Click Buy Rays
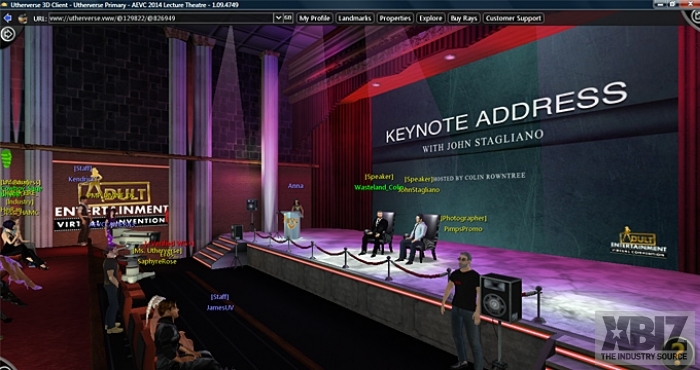This screenshot has width=700, height=370. click(463, 18)
